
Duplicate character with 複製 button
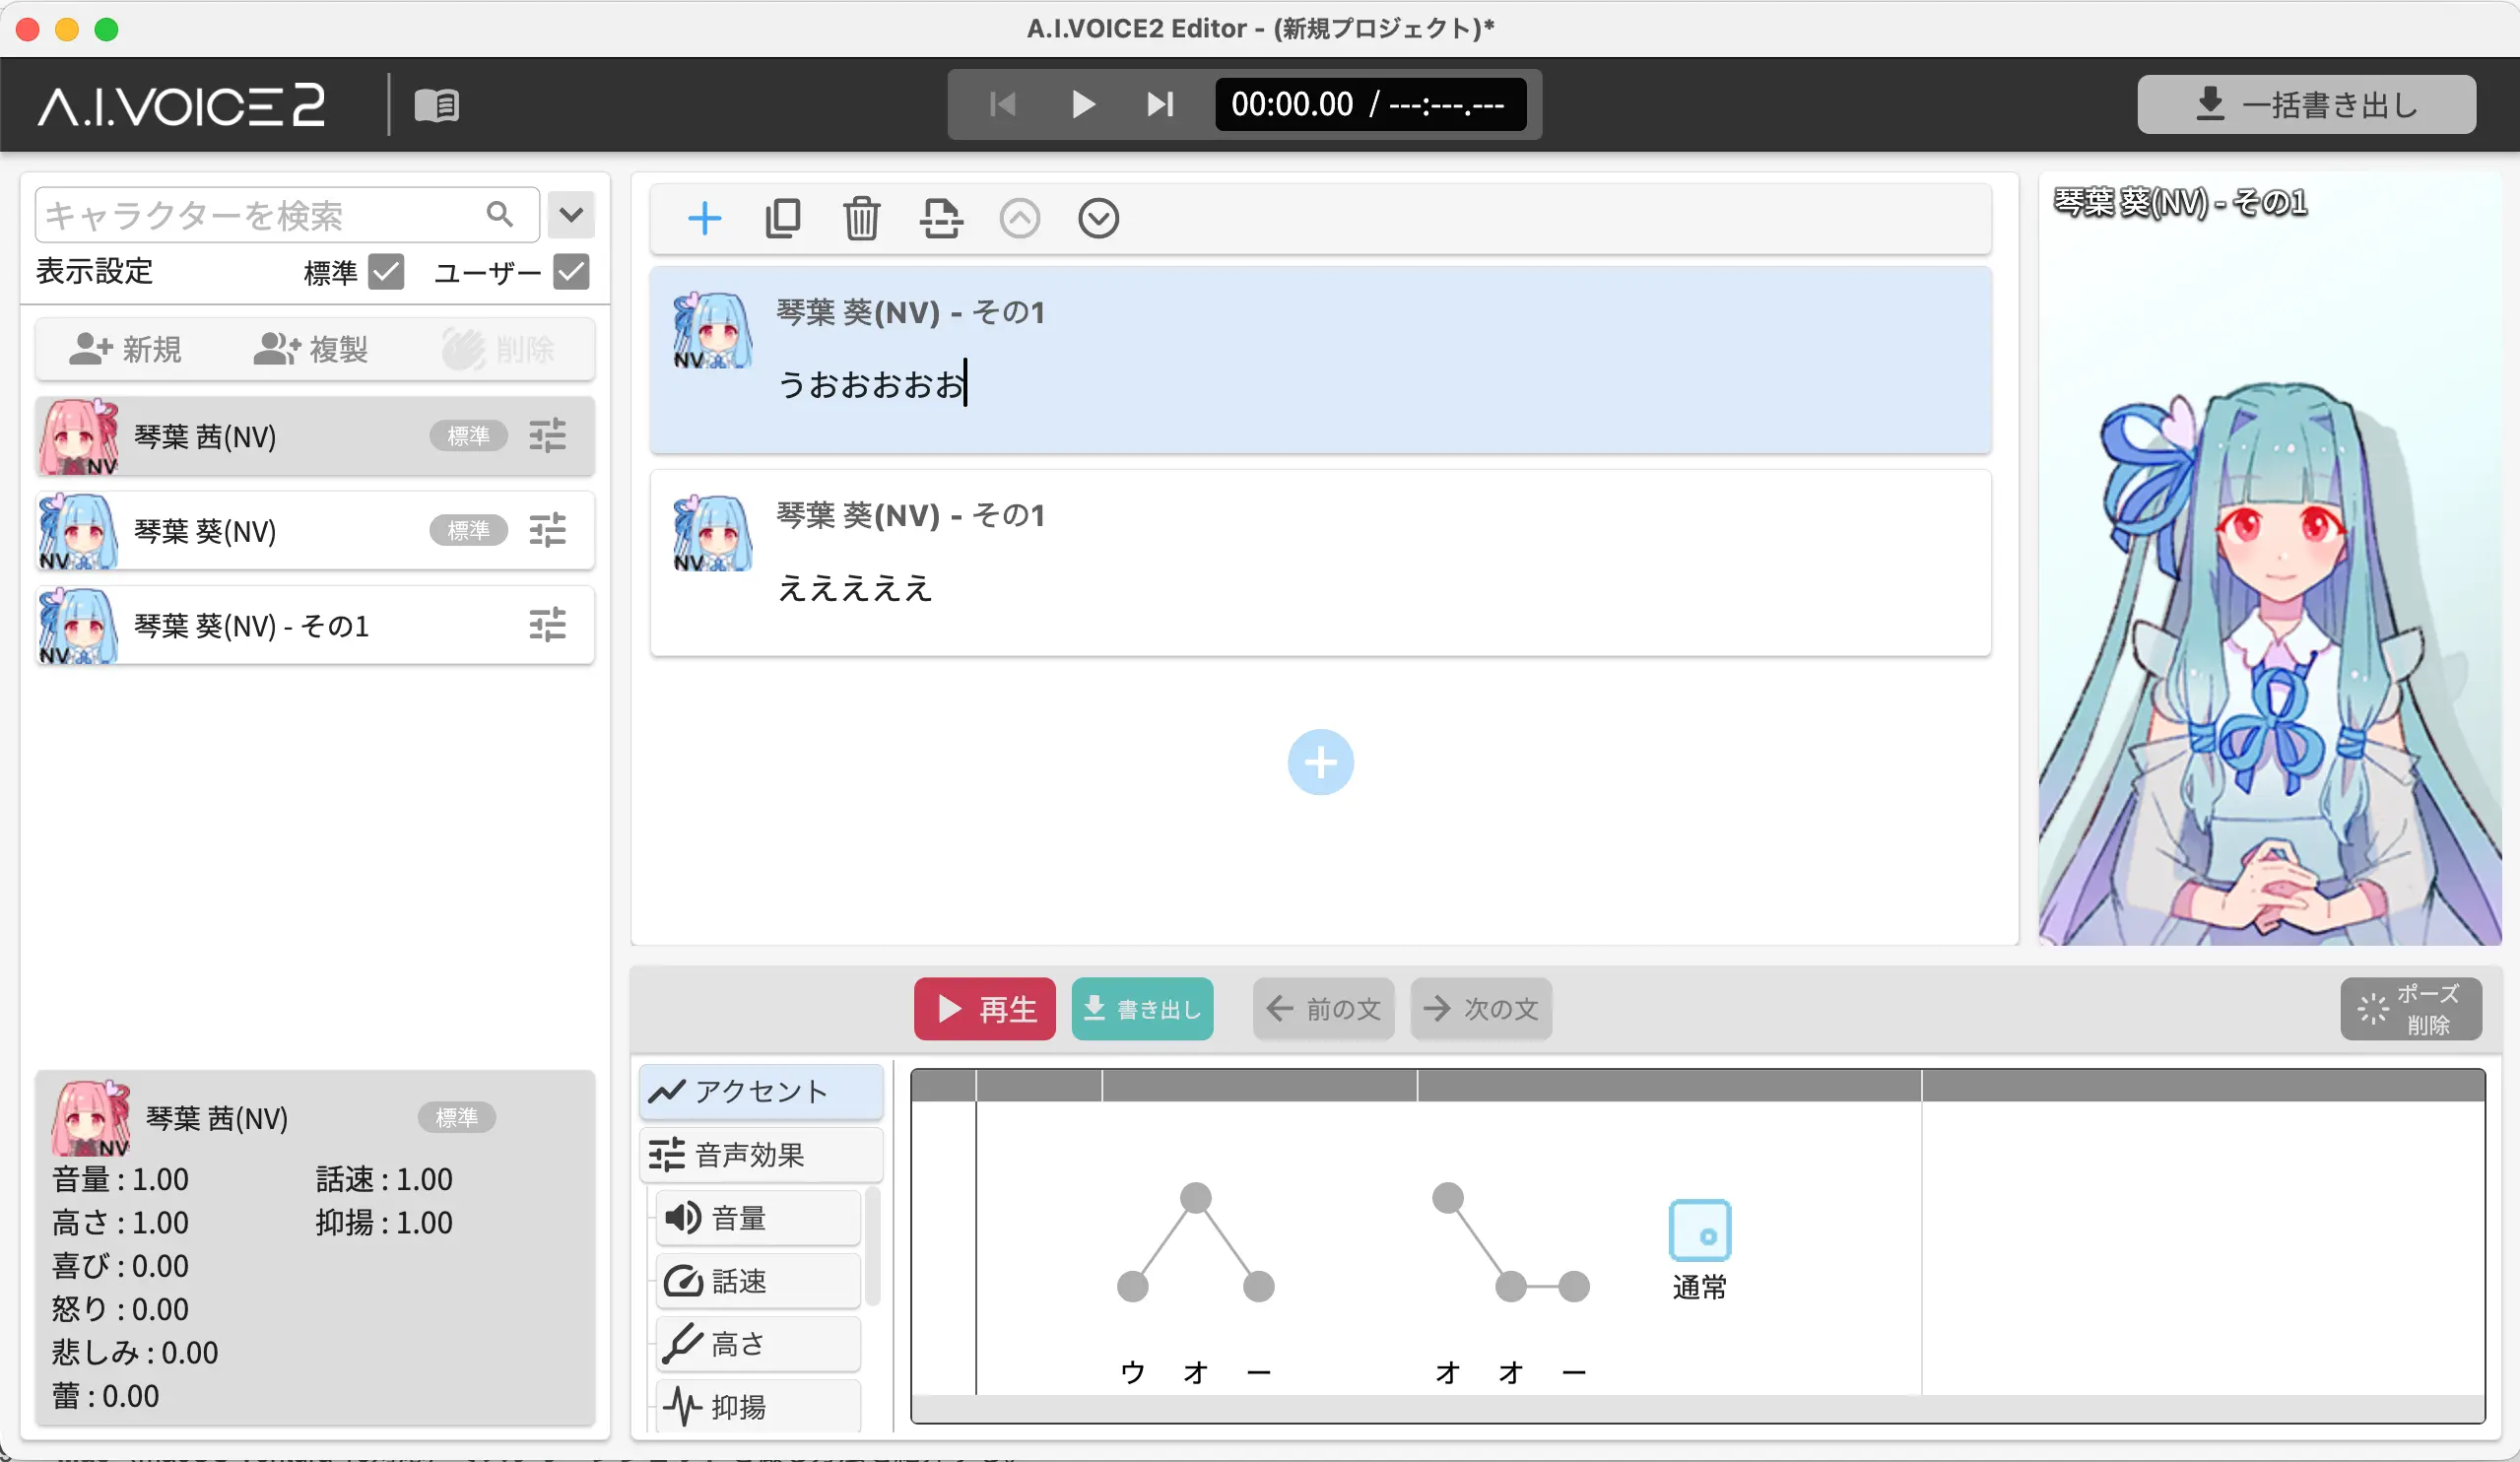point(311,349)
